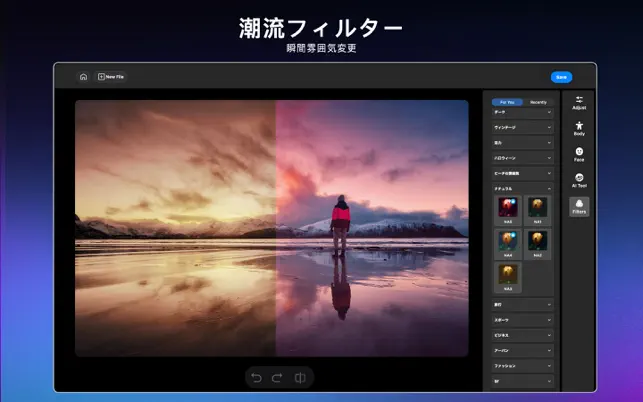Apply the NA1 filter thumbnail
The height and width of the screenshot is (402, 643).
tap(537, 210)
